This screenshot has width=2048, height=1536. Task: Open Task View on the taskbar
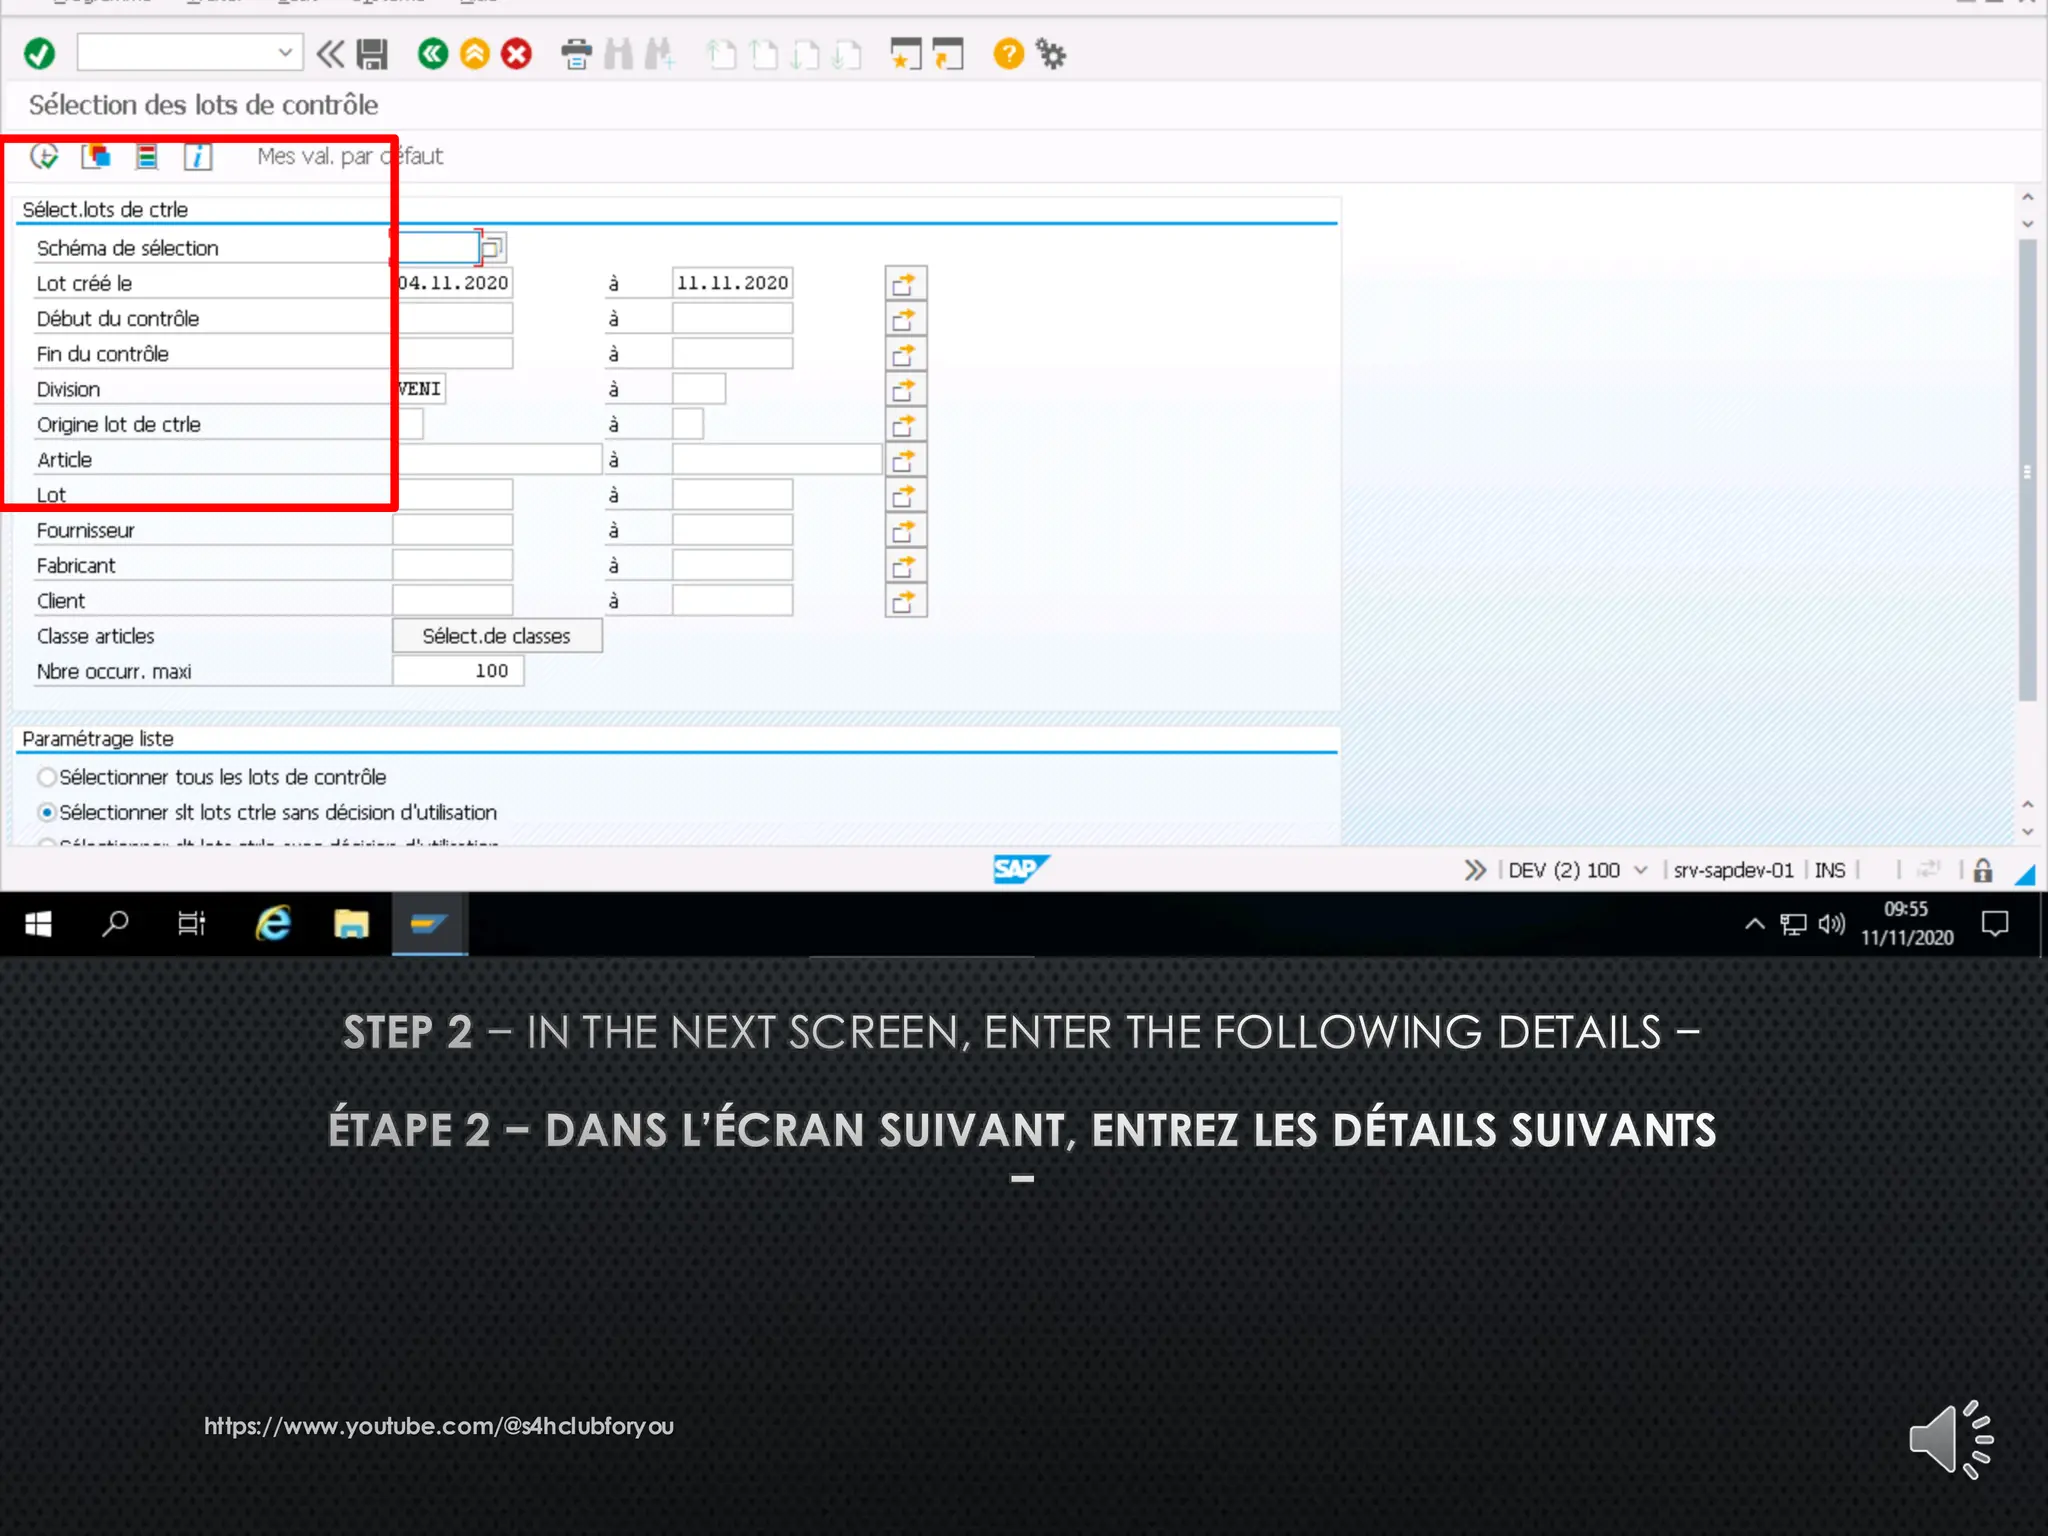[x=192, y=924]
